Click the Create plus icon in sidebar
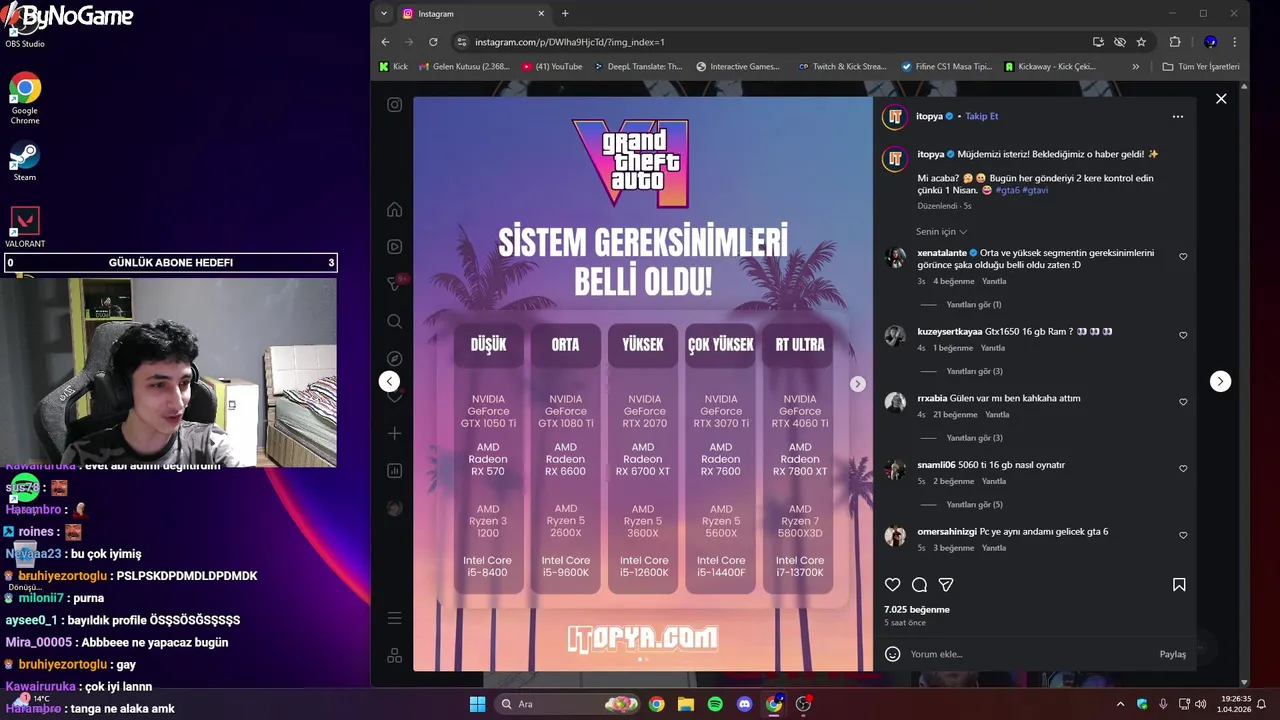 (395, 433)
